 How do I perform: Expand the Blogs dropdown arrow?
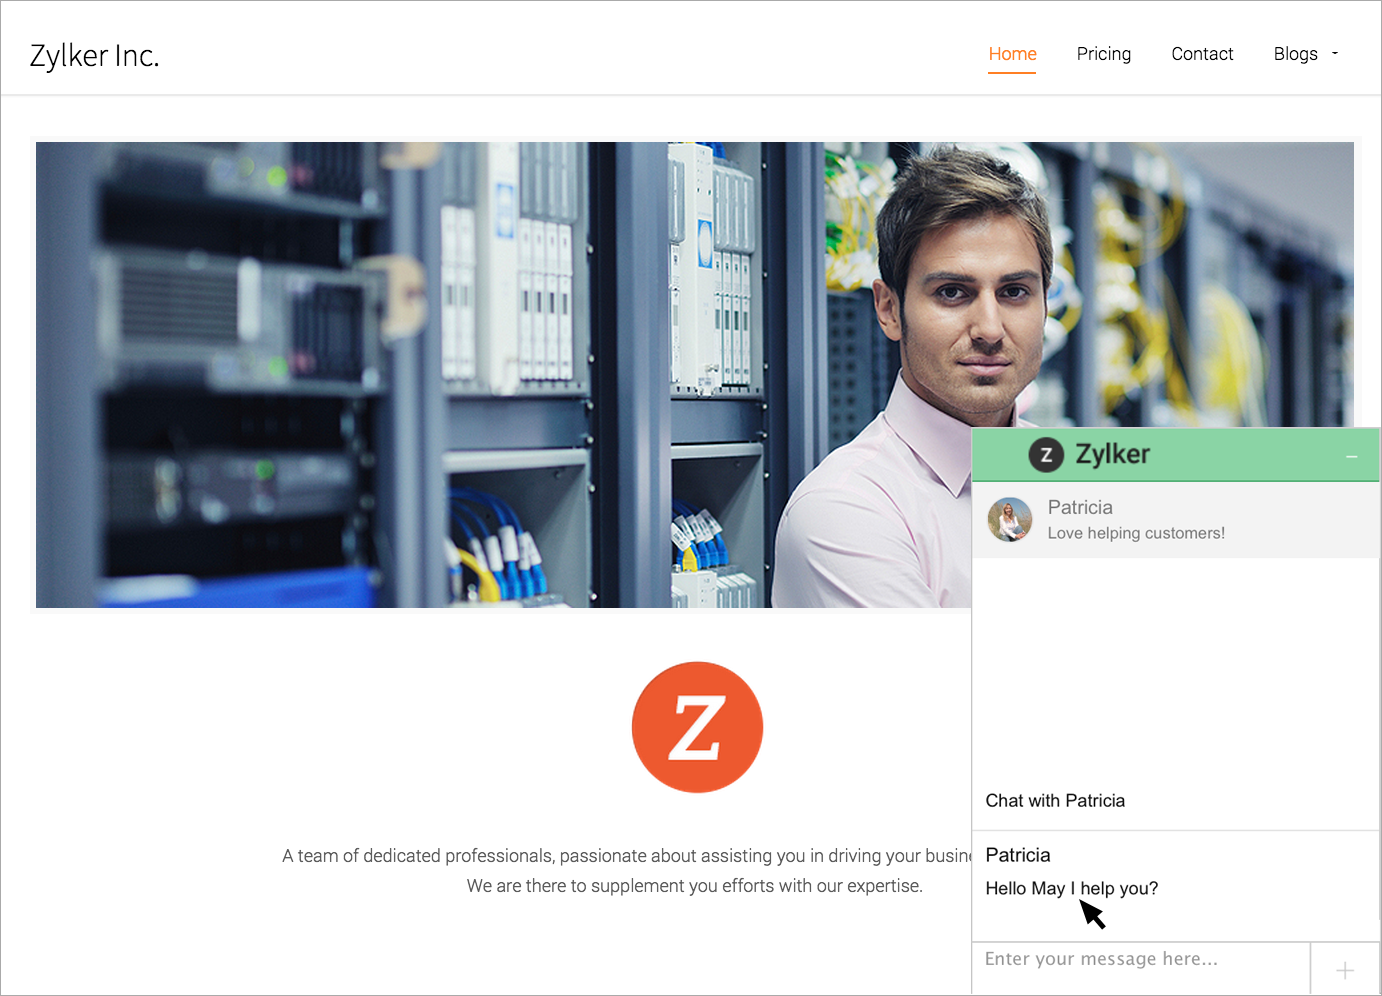click(x=1335, y=54)
